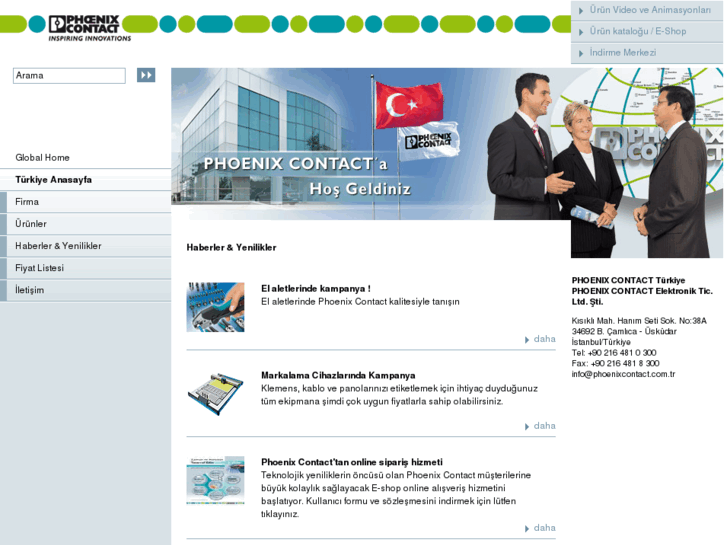This screenshot has height=545, width=727.
Task: Open Phoenix Contact'tan online sipariş hizmeti headline
Action: click(351, 462)
